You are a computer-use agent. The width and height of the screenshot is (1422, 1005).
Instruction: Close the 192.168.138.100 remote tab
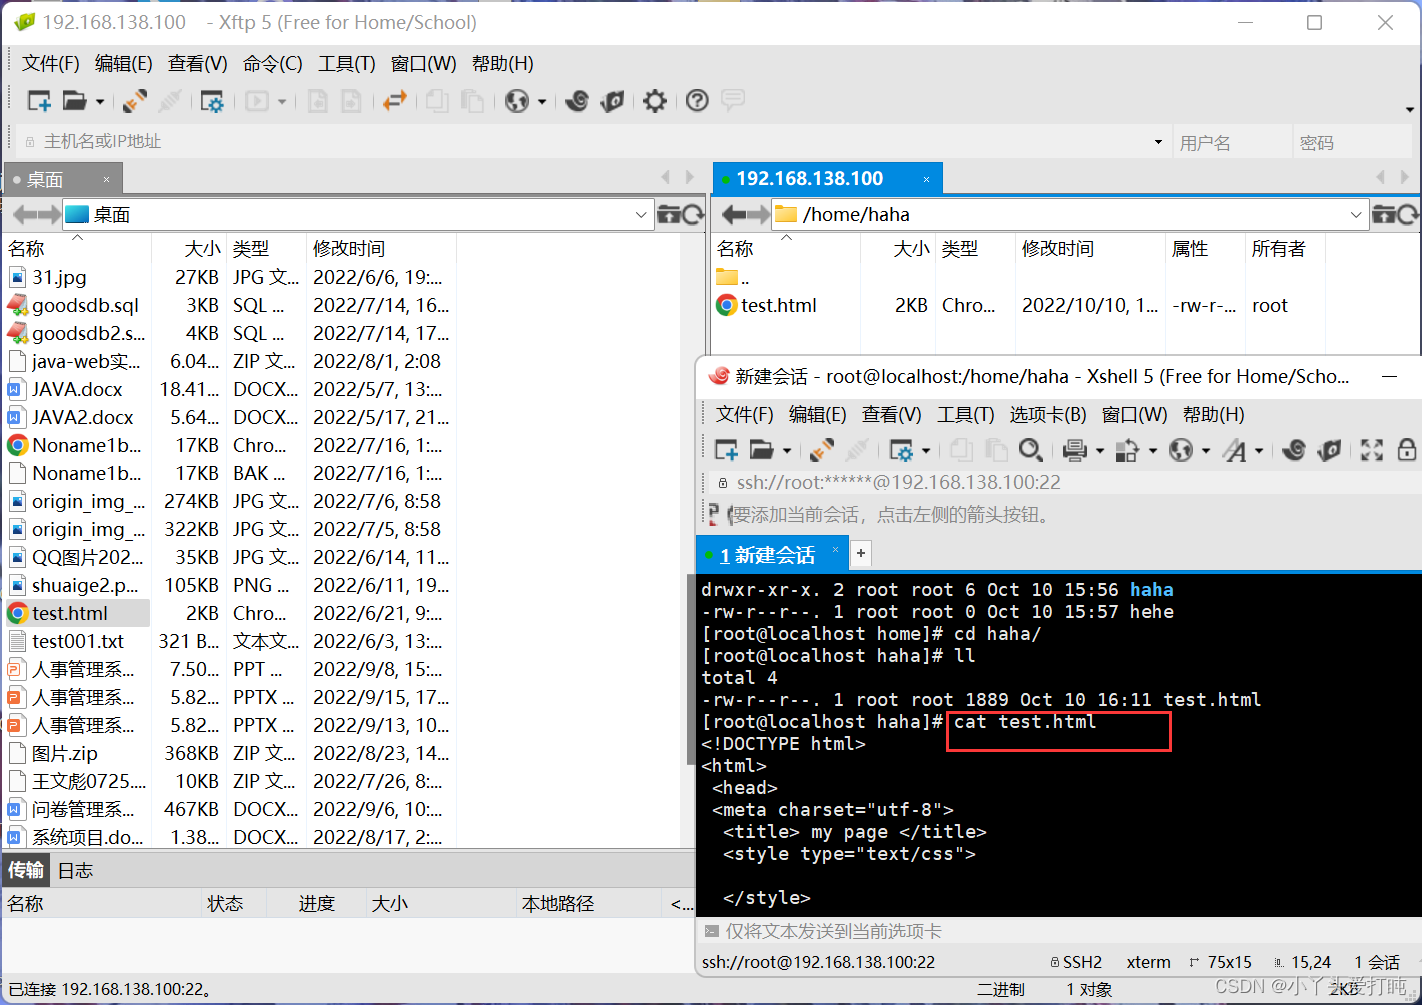pos(926,180)
